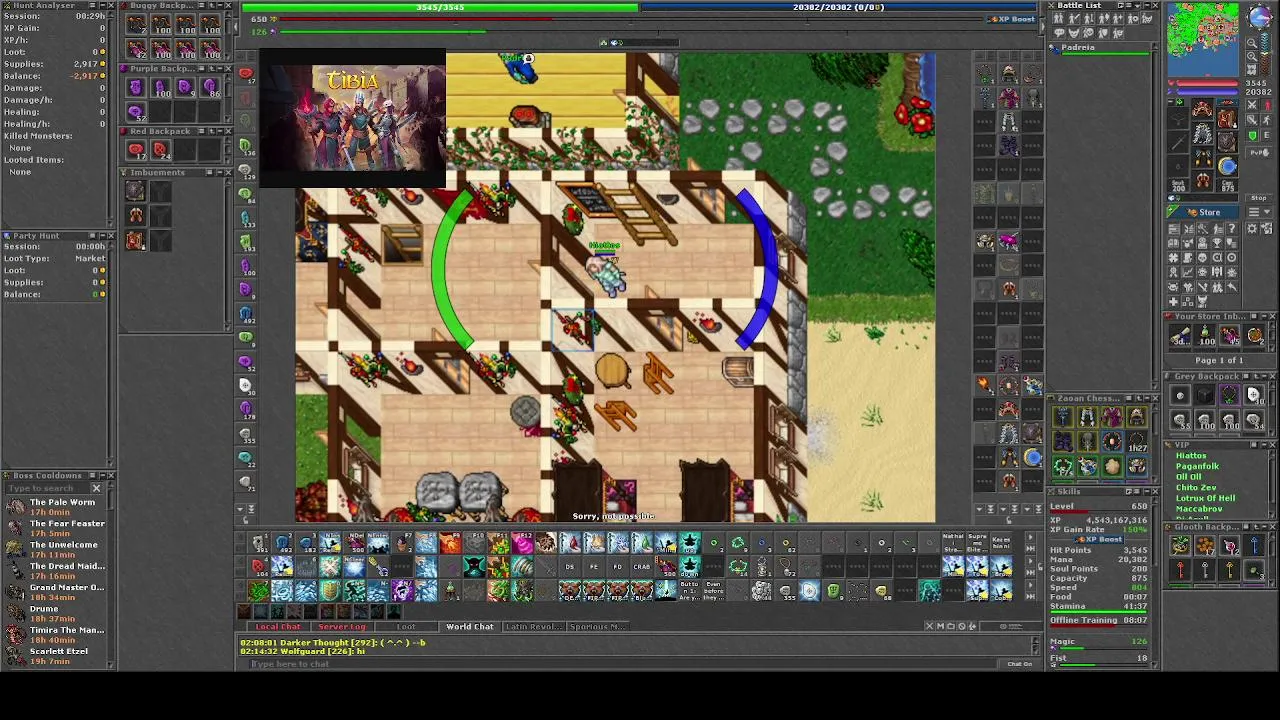1280x720 pixels.
Task: Collapse the Red Backpack panel
Action: [x=220, y=131]
